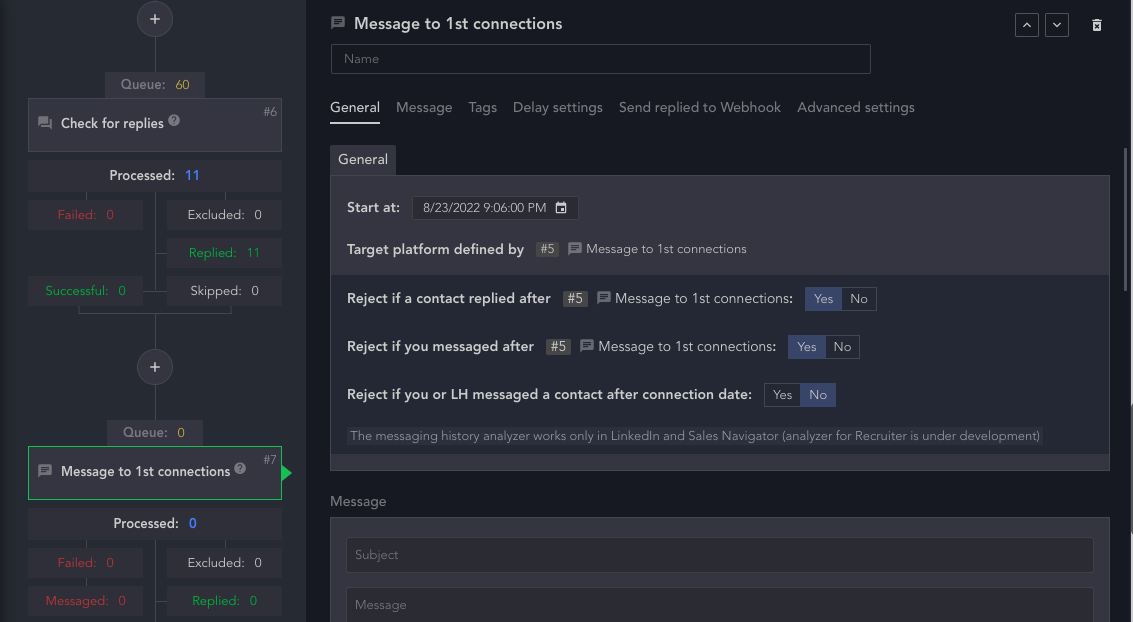
Task: Click plus circle below Check for replies
Action: [x=154, y=367]
